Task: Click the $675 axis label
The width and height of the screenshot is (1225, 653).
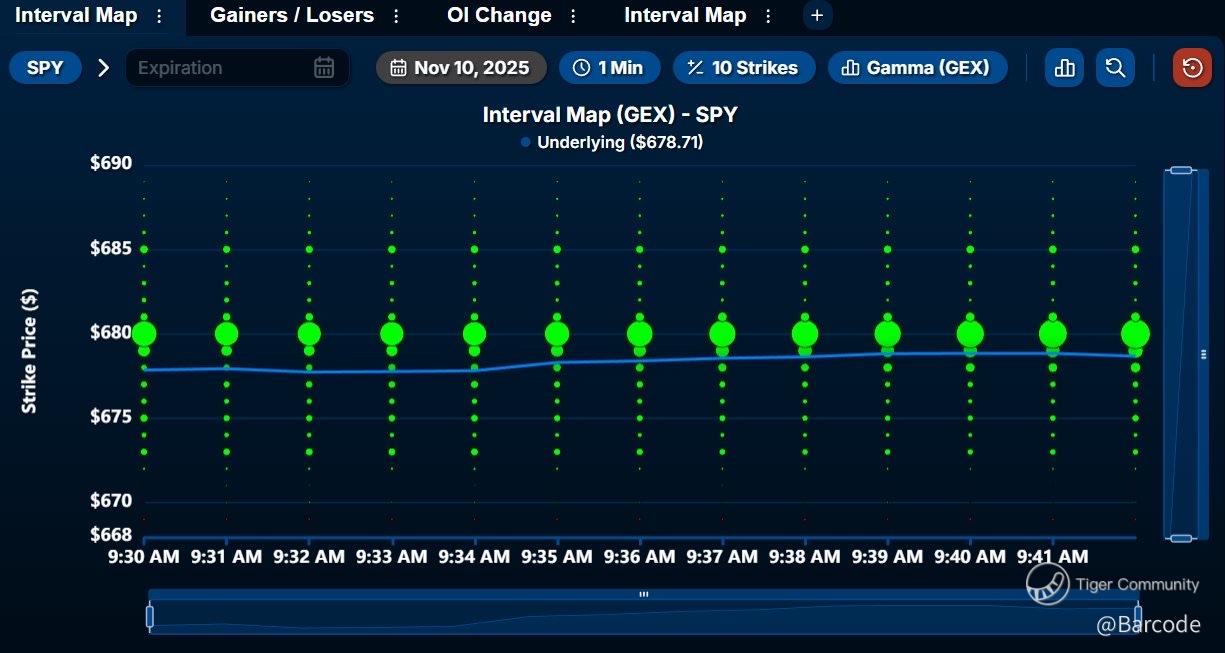Action: tap(111, 416)
